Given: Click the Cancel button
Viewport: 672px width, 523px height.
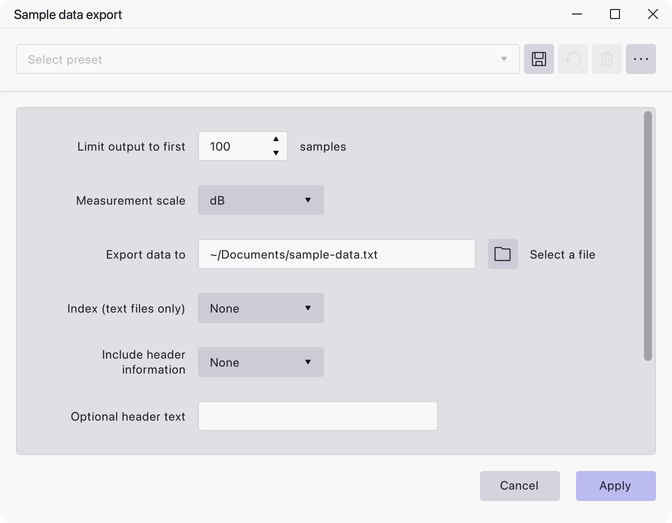Looking at the screenshot, I should (520, 486).
